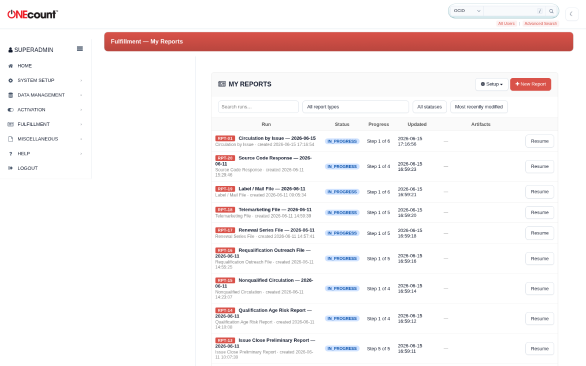This screenshot has width=586, height=366.
Task: Click the superadmin user icon
Action: (x=10, y=50)
